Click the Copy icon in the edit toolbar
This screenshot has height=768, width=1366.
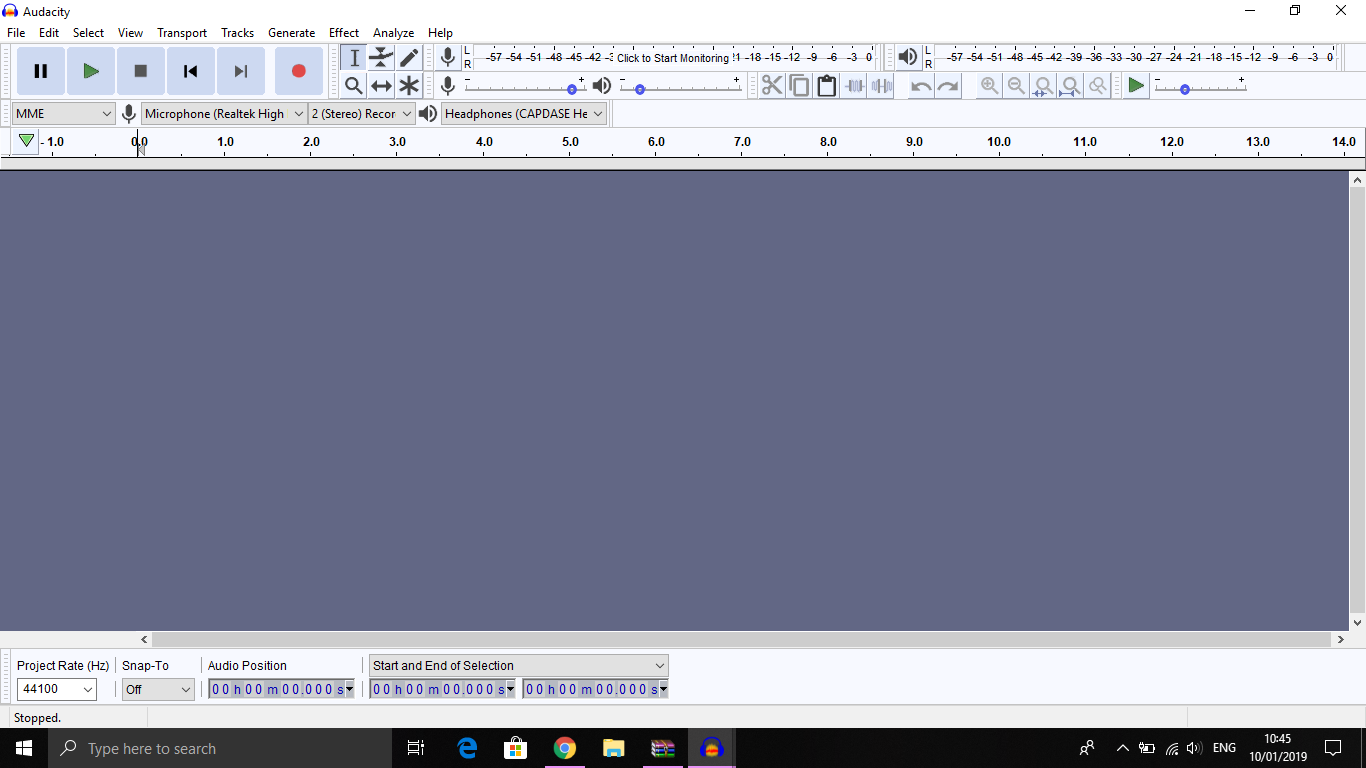(x=799, y=86)
